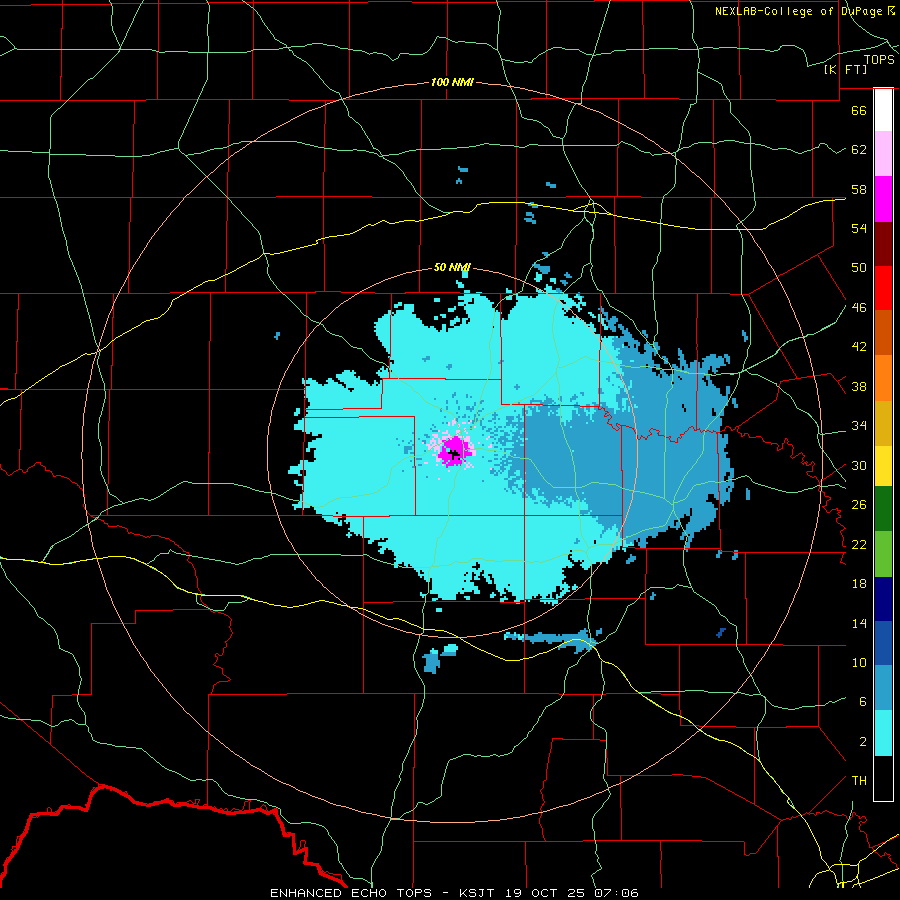Click the legend value '54'

(859, 228)
